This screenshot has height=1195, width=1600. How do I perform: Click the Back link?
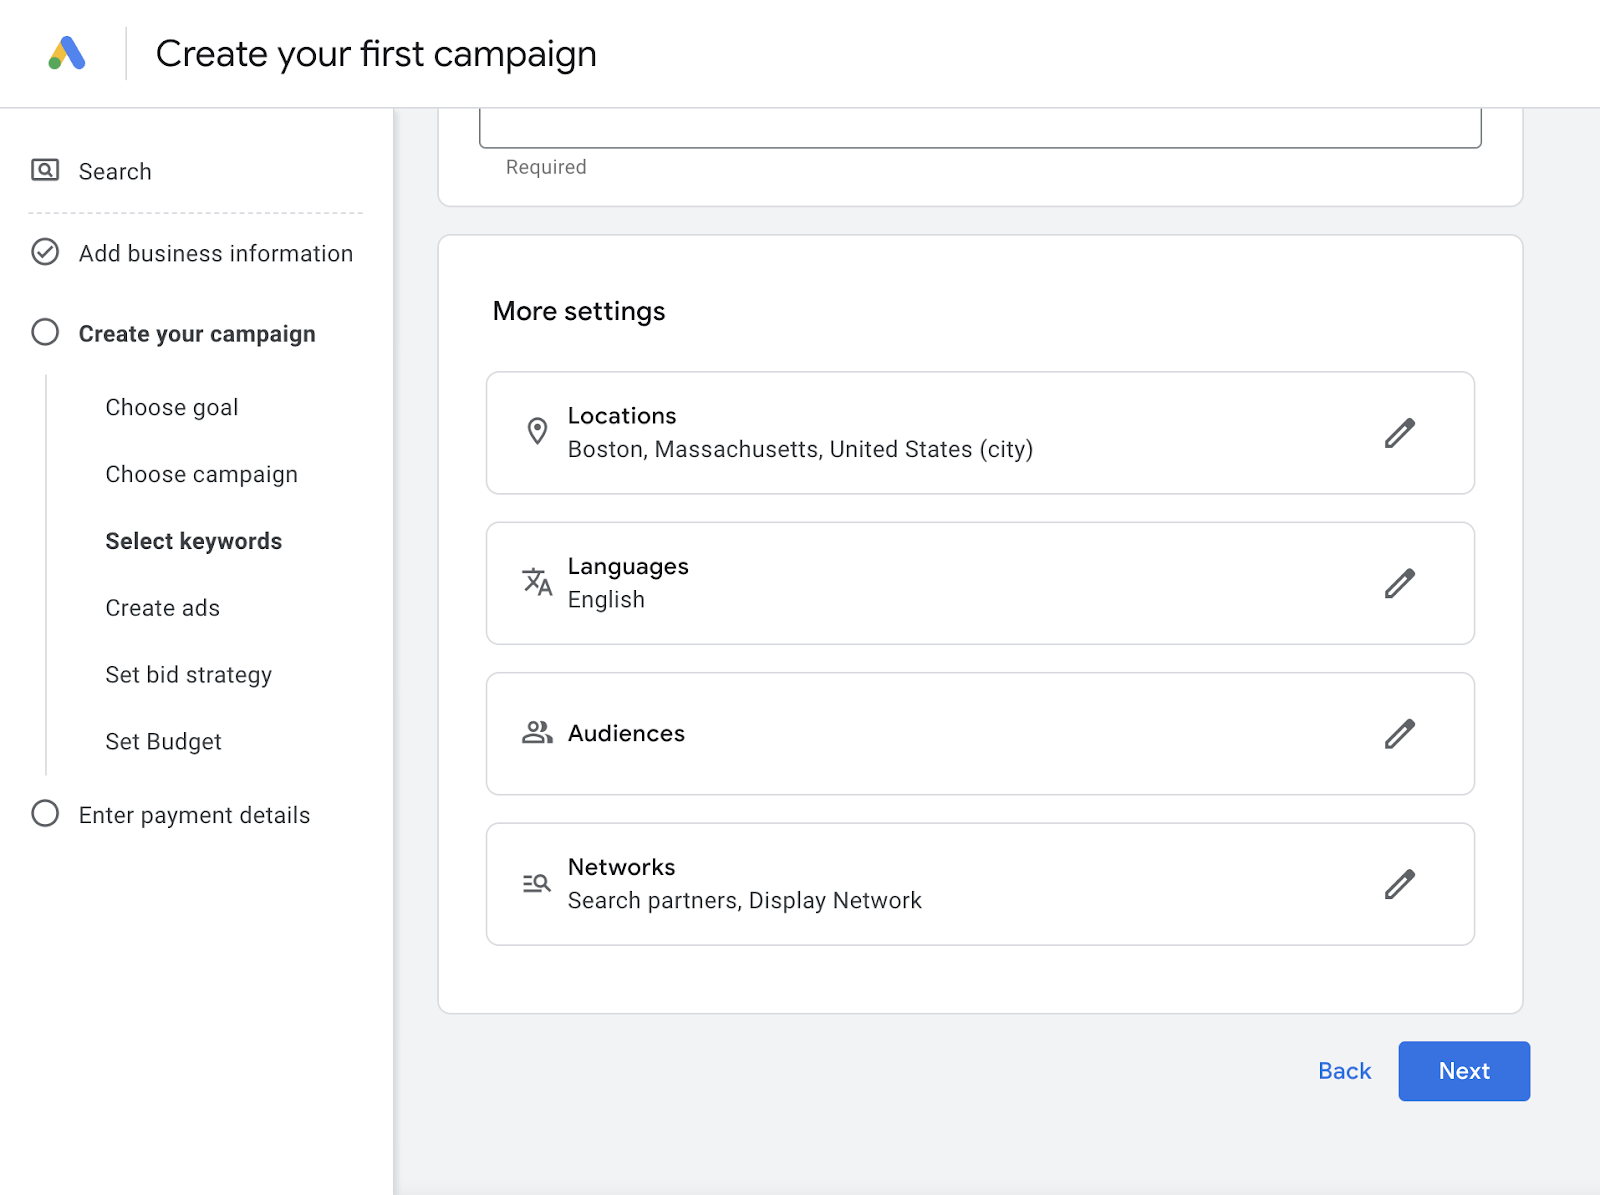(x=1344, y=1070)
